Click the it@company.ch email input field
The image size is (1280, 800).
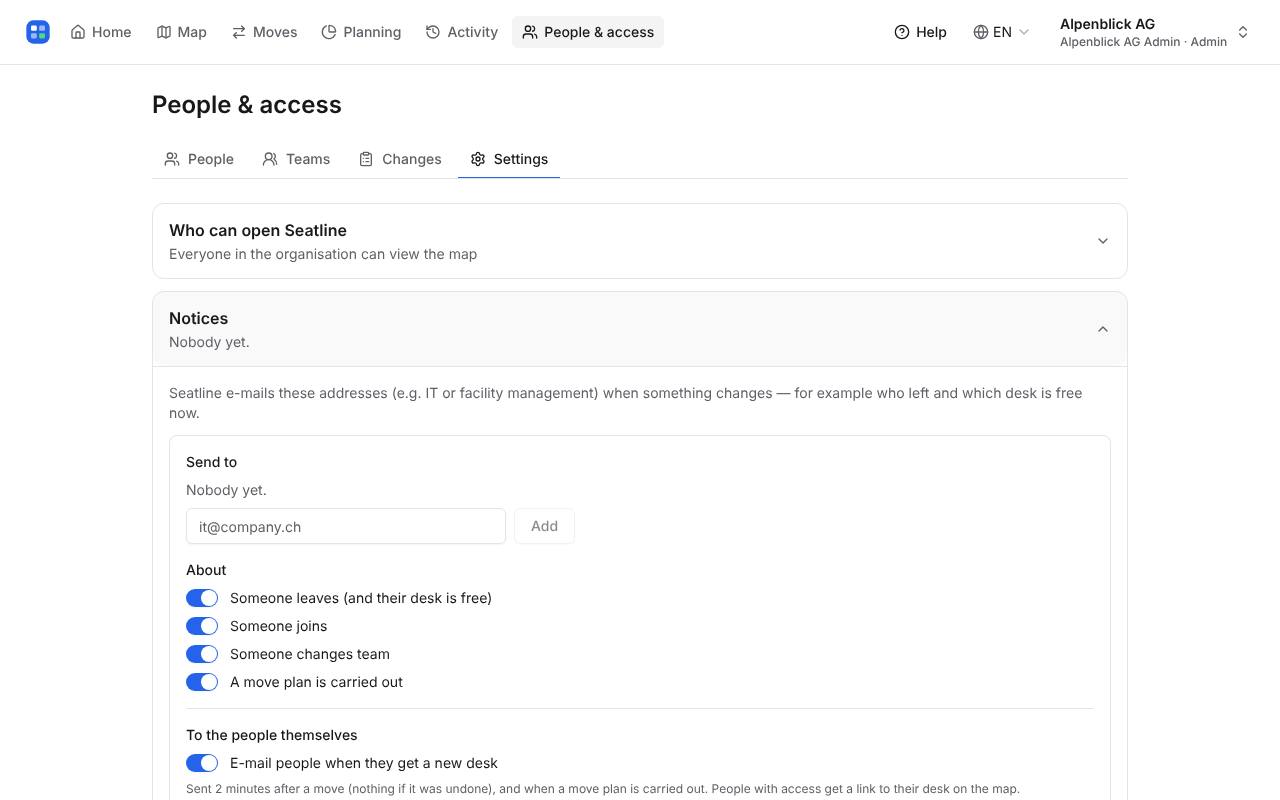346,526
